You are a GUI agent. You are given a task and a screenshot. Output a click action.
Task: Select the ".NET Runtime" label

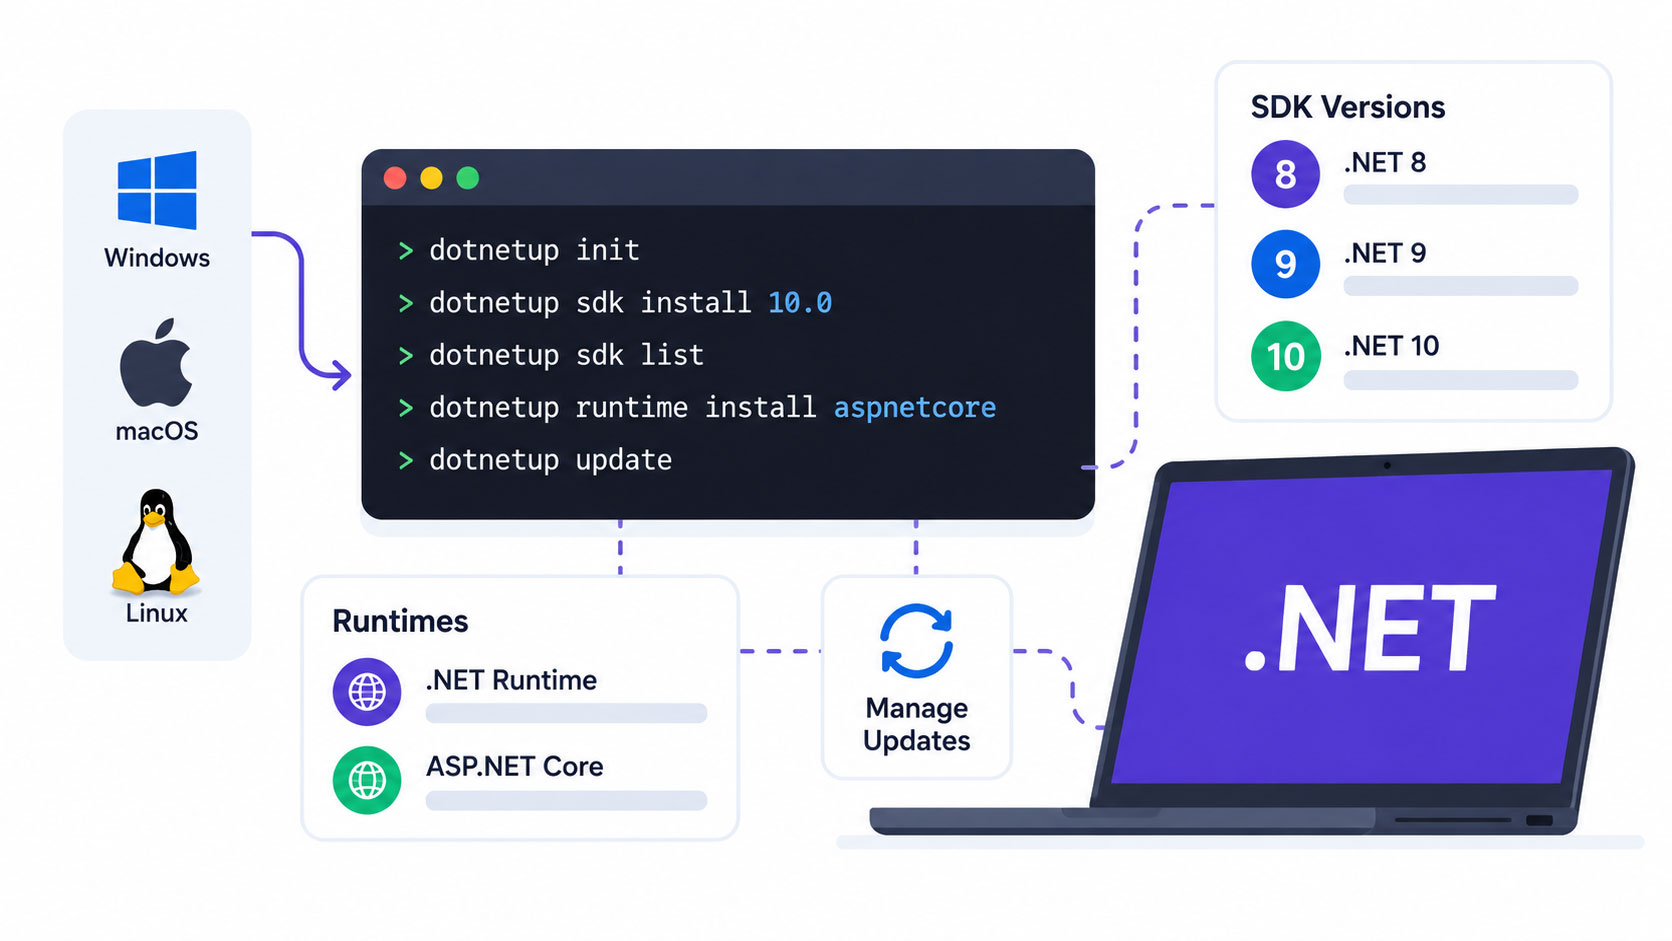(511, 680)
